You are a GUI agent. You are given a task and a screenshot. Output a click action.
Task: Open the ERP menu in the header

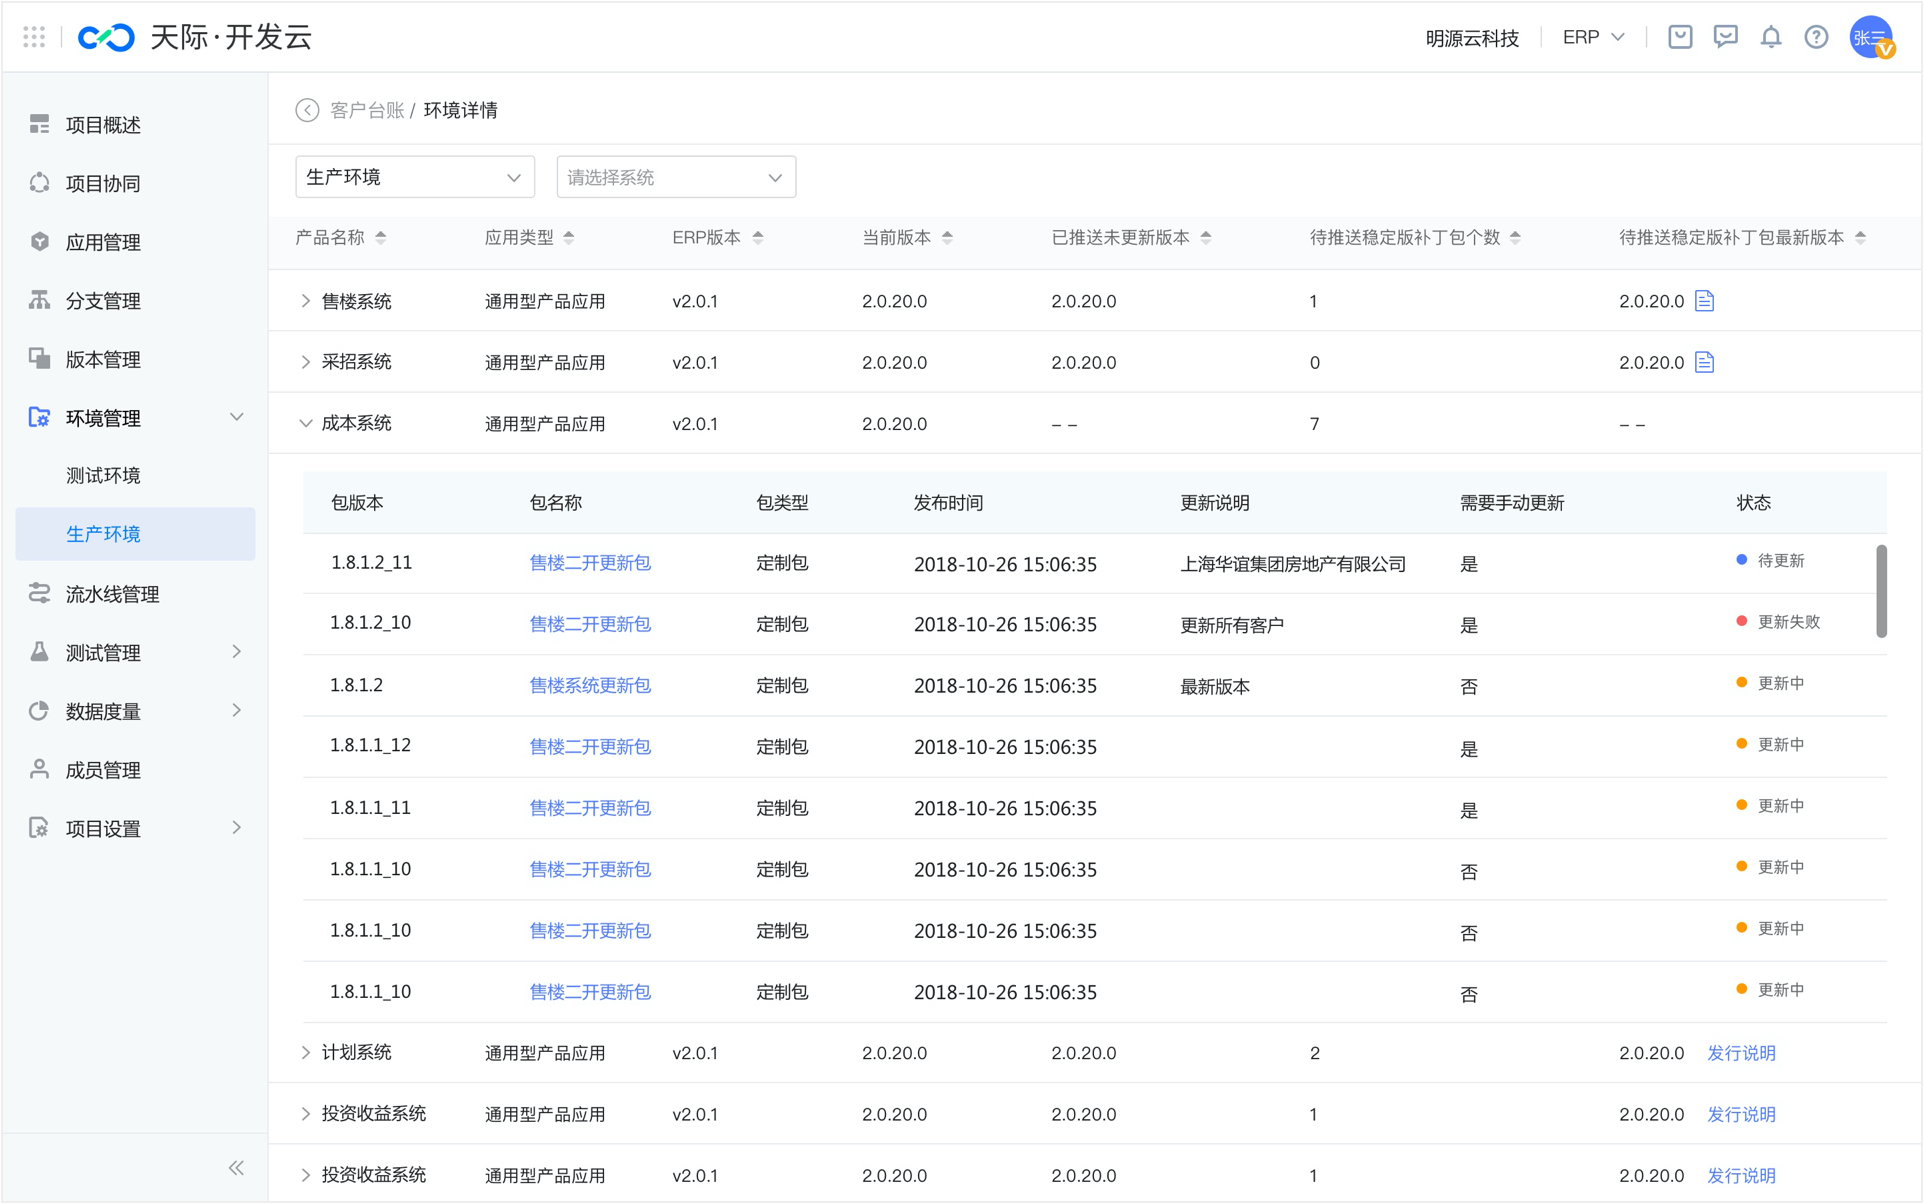click(1592, 36)
